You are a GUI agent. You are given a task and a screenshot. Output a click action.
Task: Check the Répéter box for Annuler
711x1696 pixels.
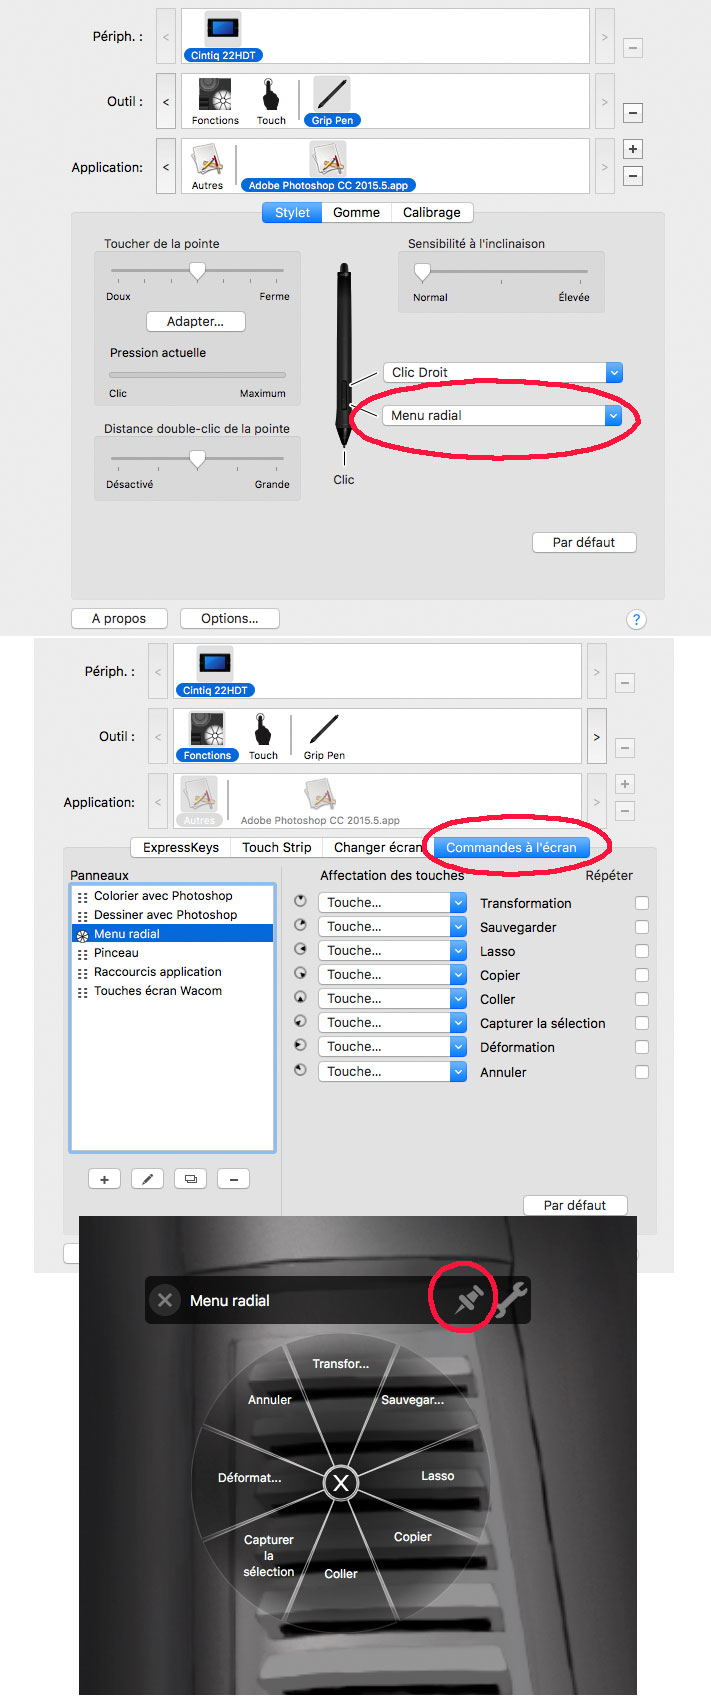642,1072
